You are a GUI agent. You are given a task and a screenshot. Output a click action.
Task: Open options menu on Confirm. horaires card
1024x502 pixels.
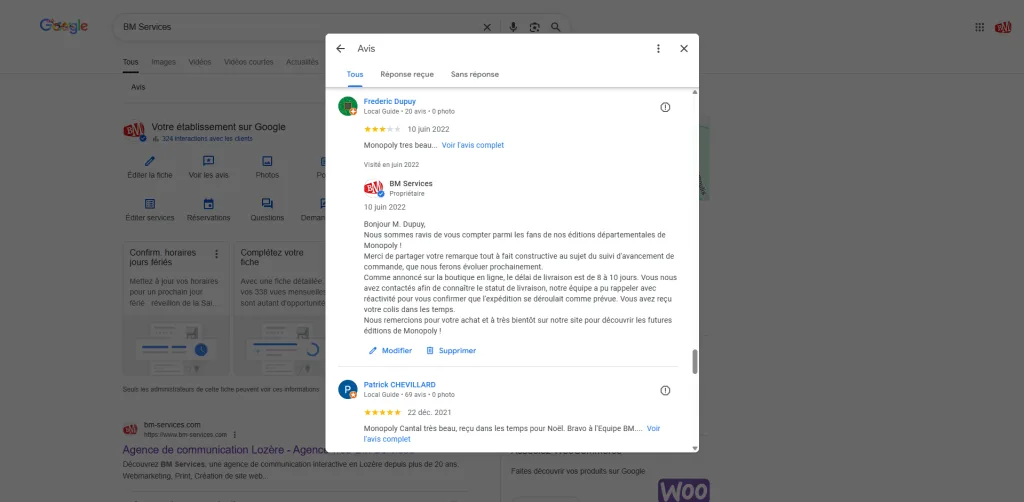217,253
